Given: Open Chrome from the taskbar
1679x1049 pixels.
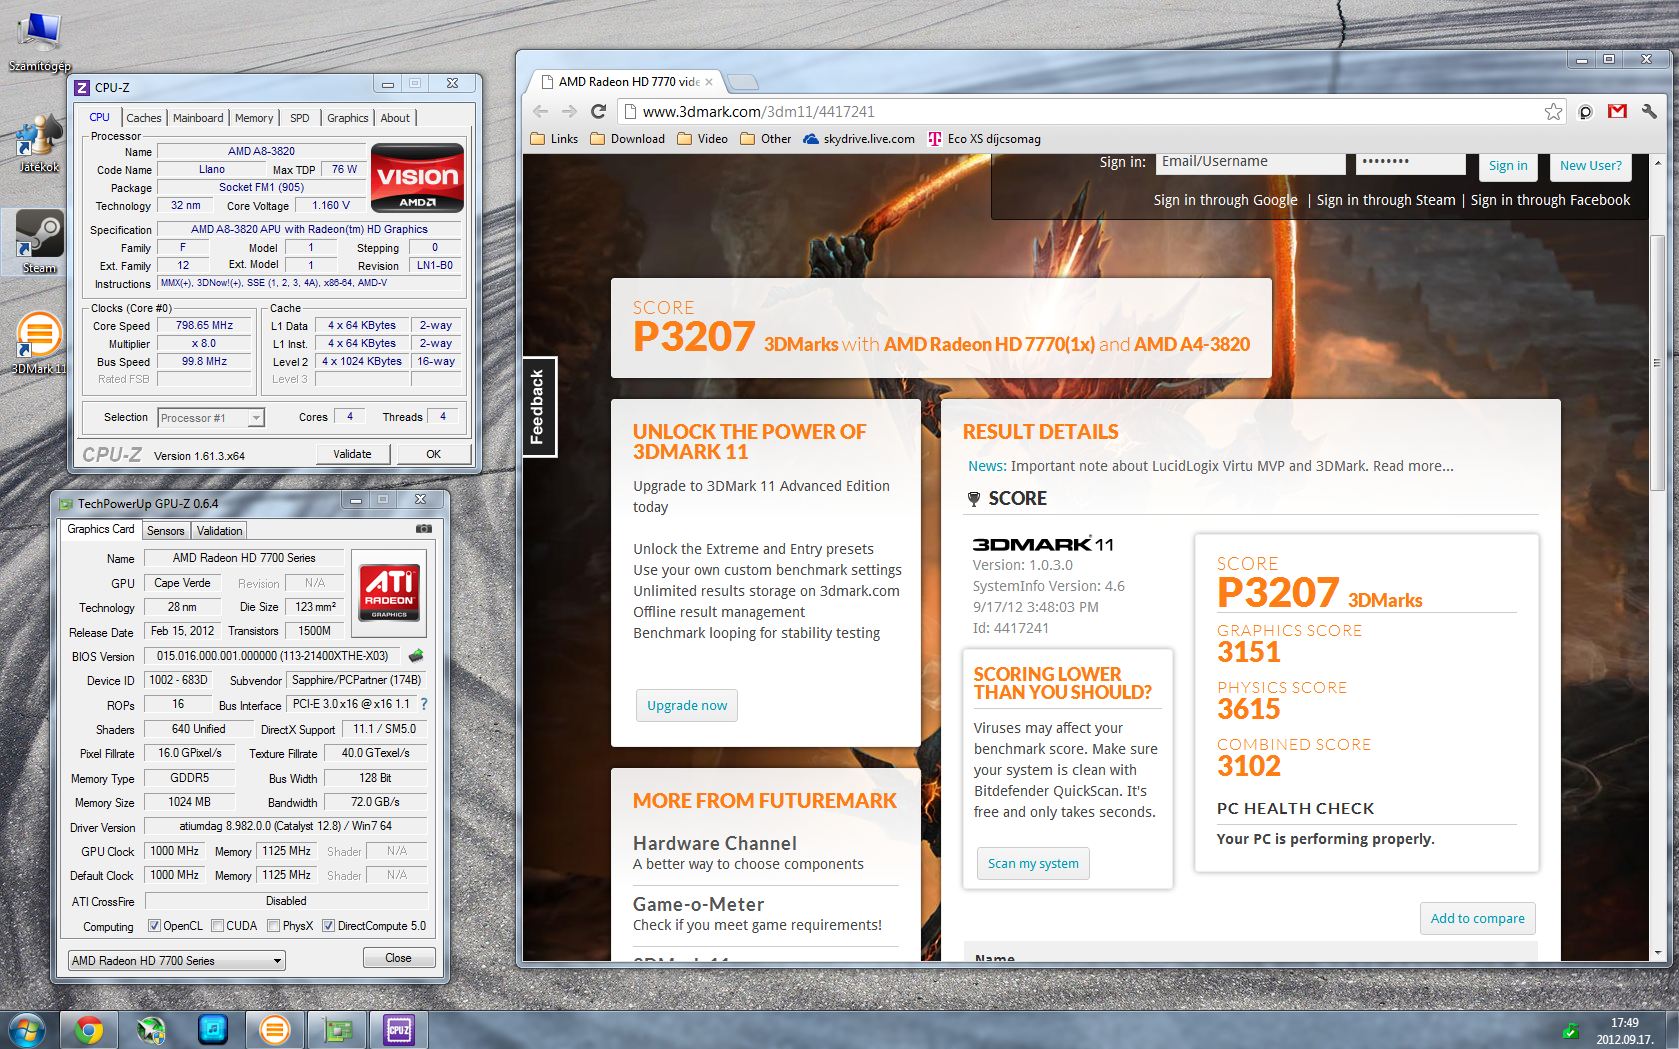Looking at the screenshot, I should [x=89, y=1030].
